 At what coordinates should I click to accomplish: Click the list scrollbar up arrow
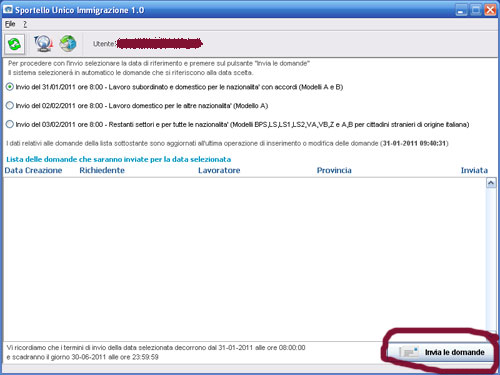coord(491,183)
